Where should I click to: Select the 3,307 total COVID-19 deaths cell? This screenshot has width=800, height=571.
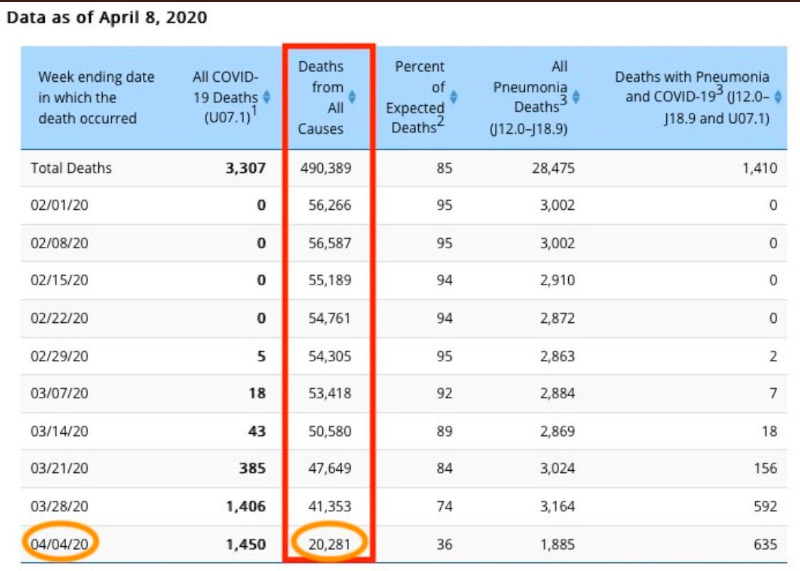(x=246, y=168)
